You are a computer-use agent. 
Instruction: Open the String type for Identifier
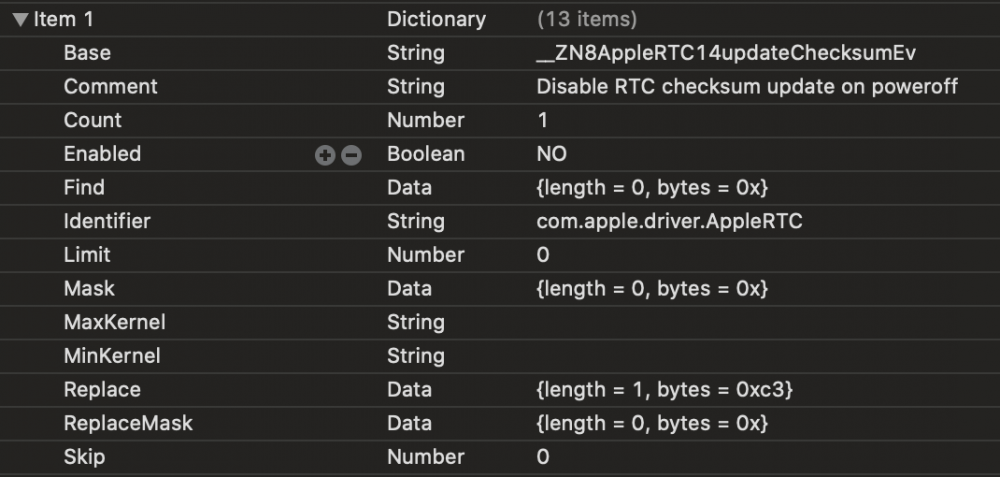point(416,221)
